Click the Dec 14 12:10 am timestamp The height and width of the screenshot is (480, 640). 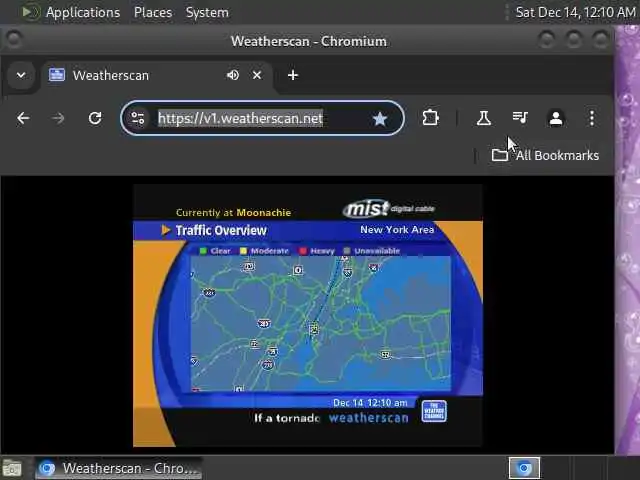(x=370, y=403)
